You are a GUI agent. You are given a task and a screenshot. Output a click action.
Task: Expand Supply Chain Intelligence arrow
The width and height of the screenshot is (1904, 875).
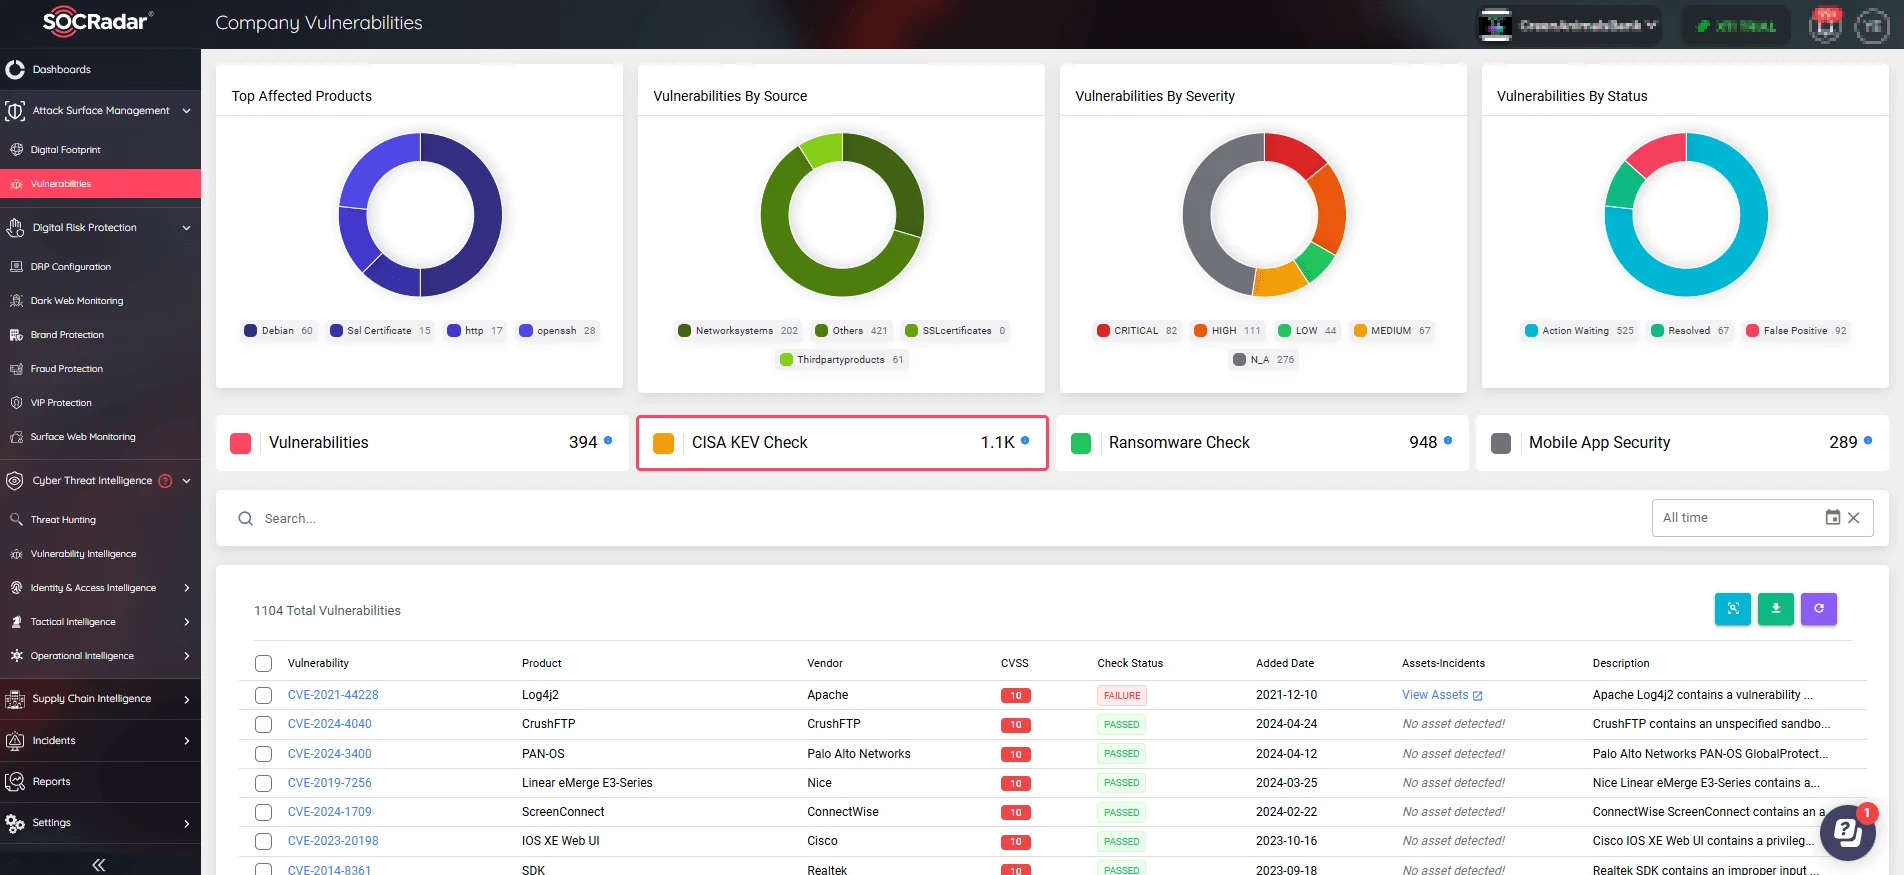pos(187,699)
